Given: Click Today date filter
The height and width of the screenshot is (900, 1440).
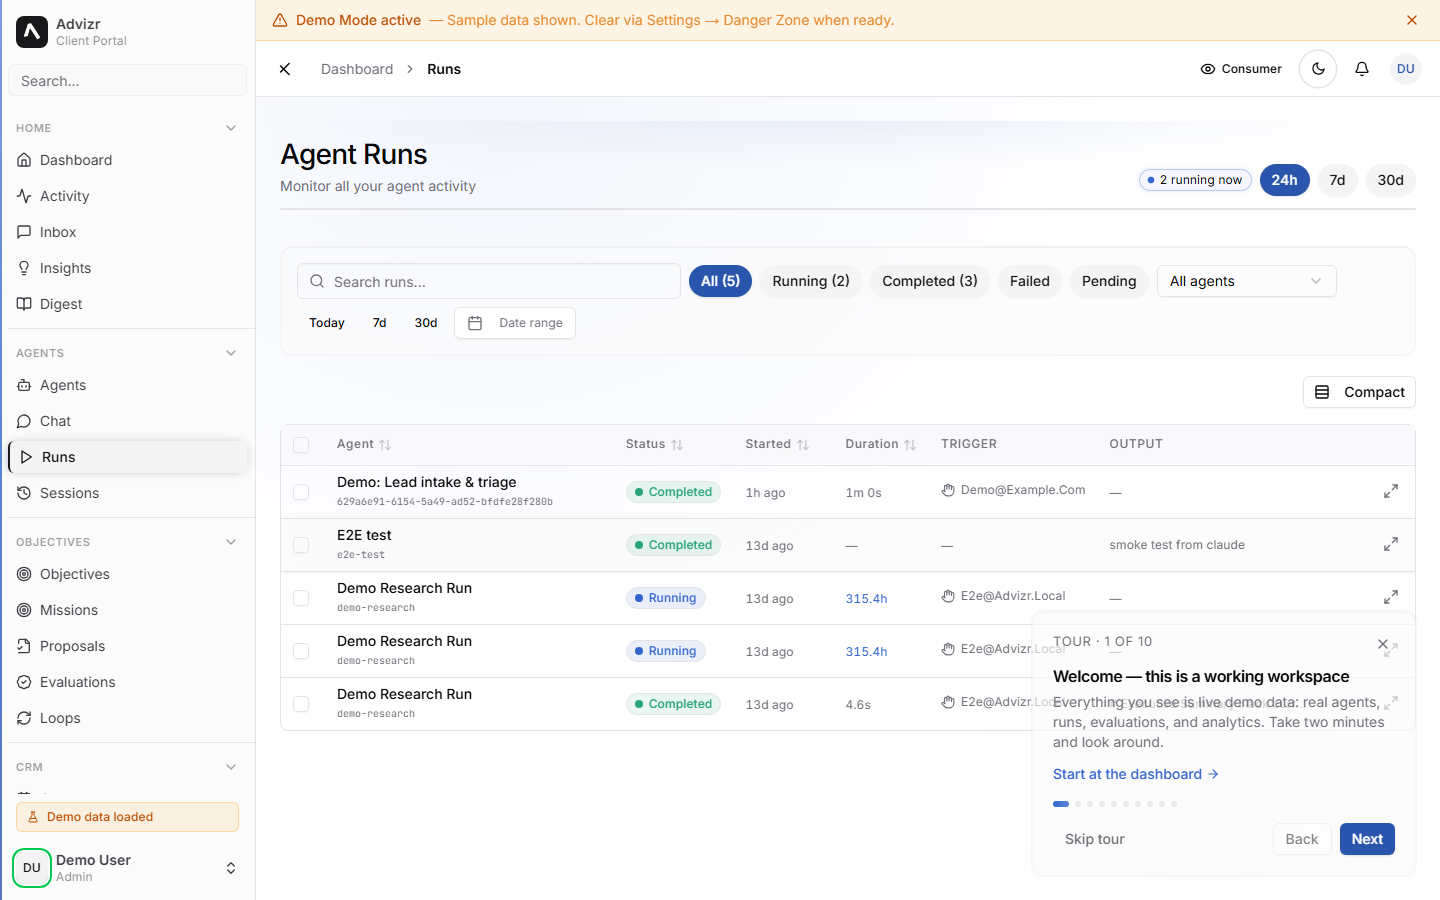Looking at the screenshot, I should pyautogui.click(x=327, y=323).
